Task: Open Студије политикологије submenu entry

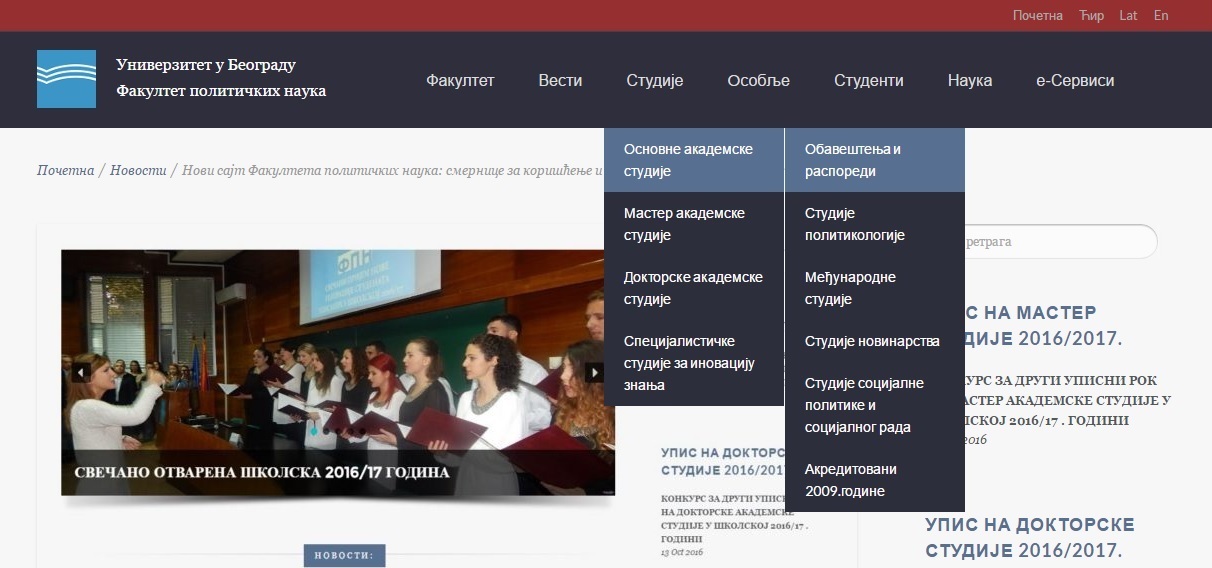Action: point(875,224)
